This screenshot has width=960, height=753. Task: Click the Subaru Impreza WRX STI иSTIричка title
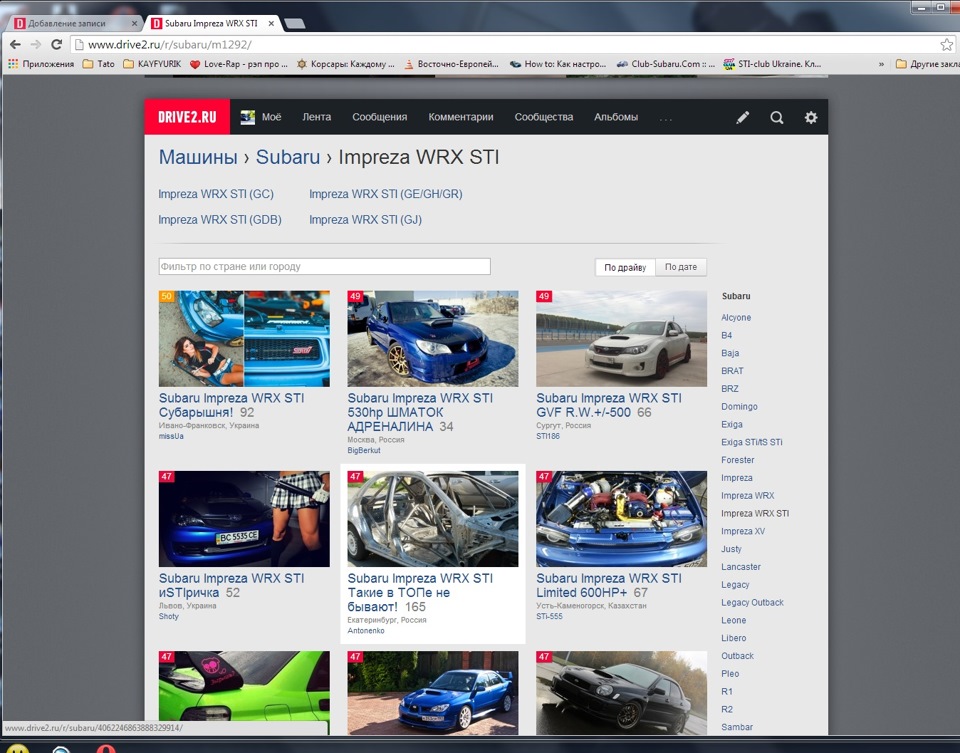point(231,585)
